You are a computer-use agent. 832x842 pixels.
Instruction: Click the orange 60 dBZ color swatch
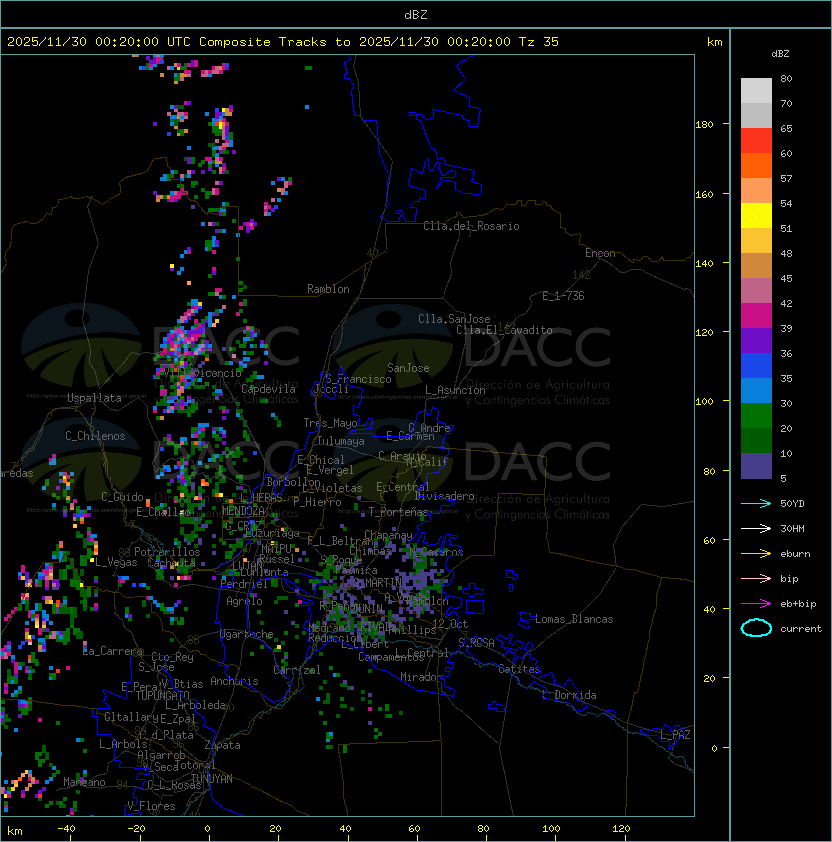pos(756,165)
